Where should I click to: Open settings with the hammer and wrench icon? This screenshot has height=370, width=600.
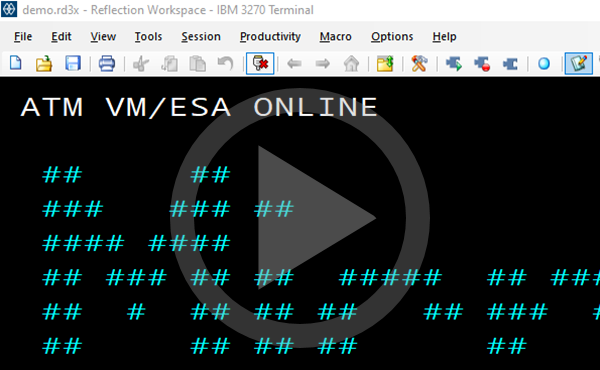click(419, 64)
